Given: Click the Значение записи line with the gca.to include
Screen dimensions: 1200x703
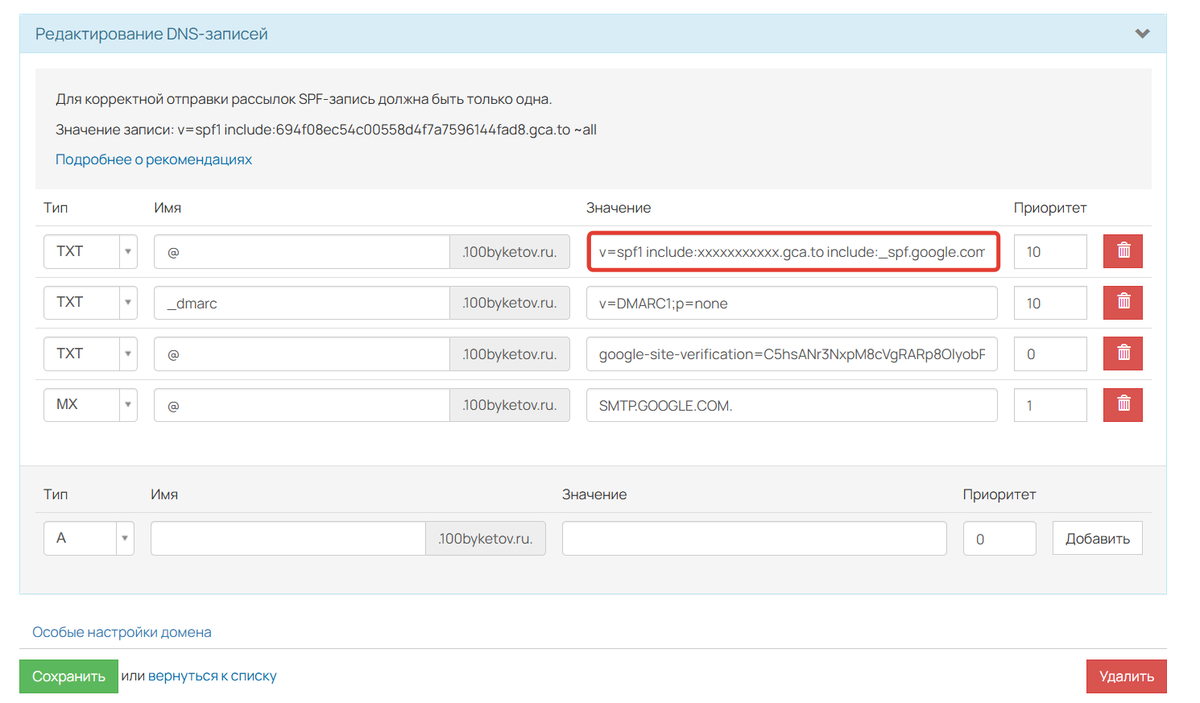Looking at the screenshot, I should (x=326, y=130).
